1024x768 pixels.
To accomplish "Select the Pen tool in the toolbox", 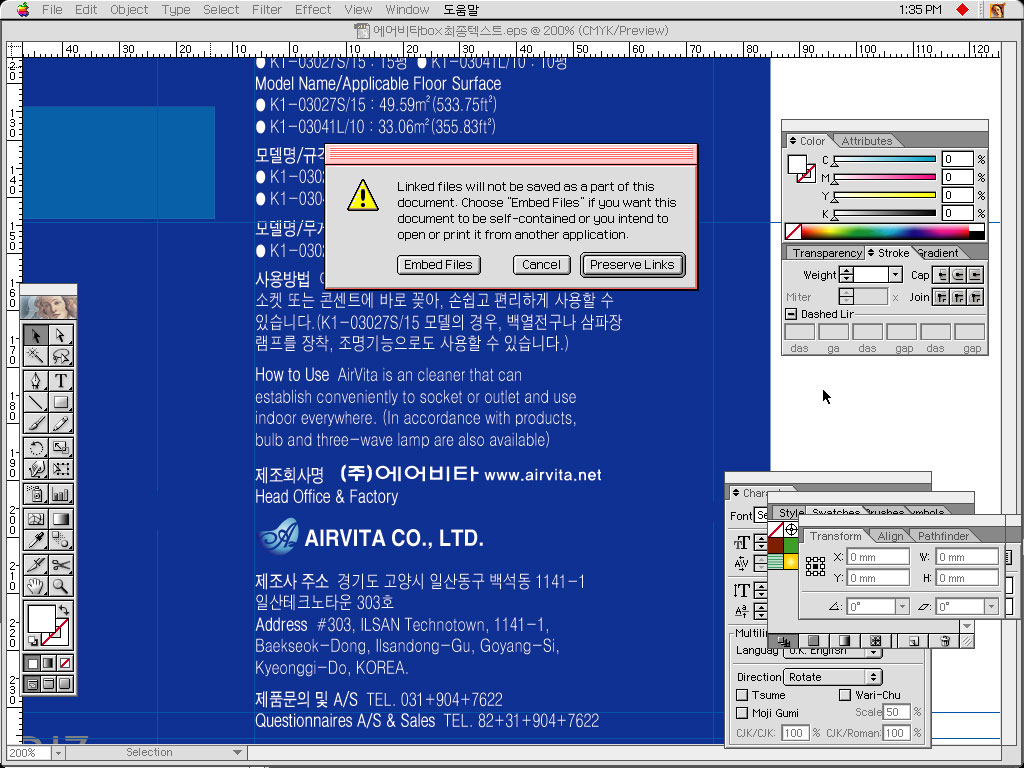I will (x=36, y=381).
